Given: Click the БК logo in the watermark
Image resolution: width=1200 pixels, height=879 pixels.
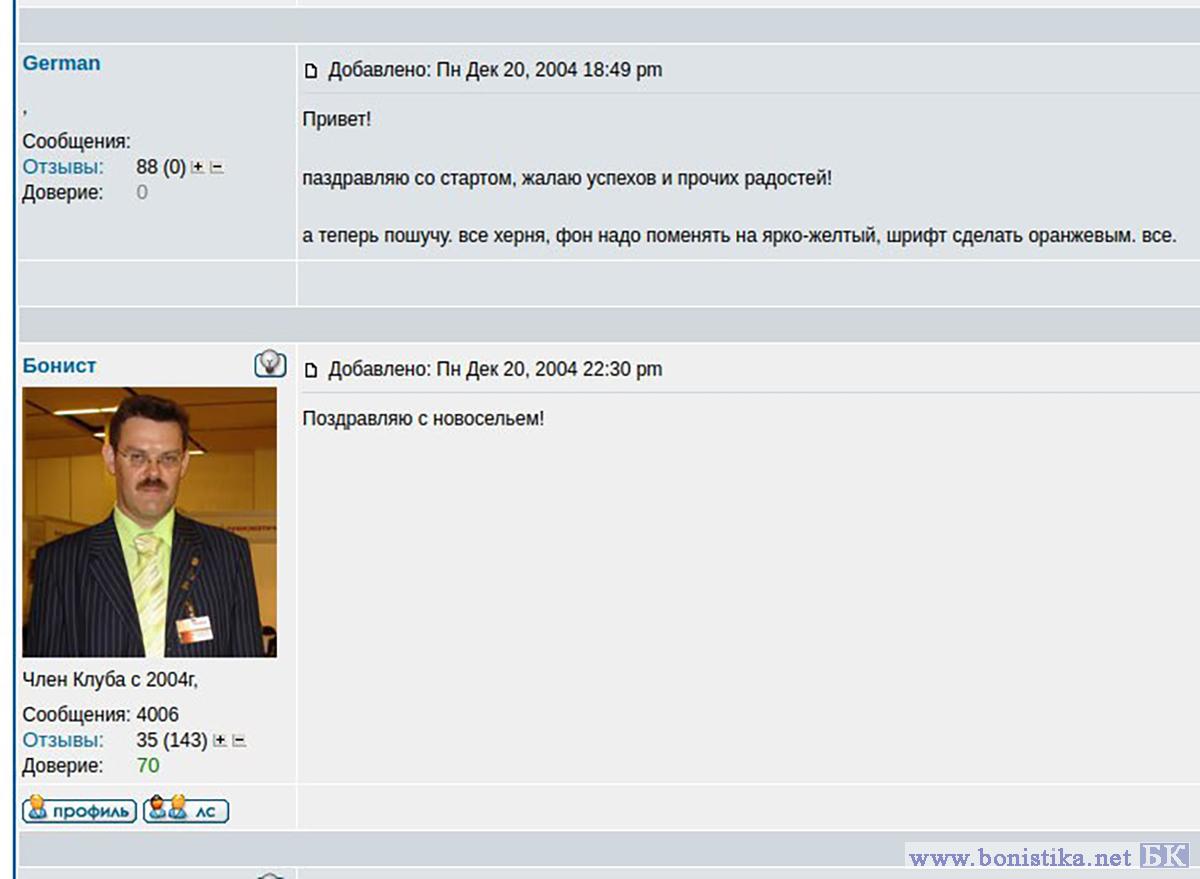Looking at the screenshot, I should click(x=1164, y=856).
